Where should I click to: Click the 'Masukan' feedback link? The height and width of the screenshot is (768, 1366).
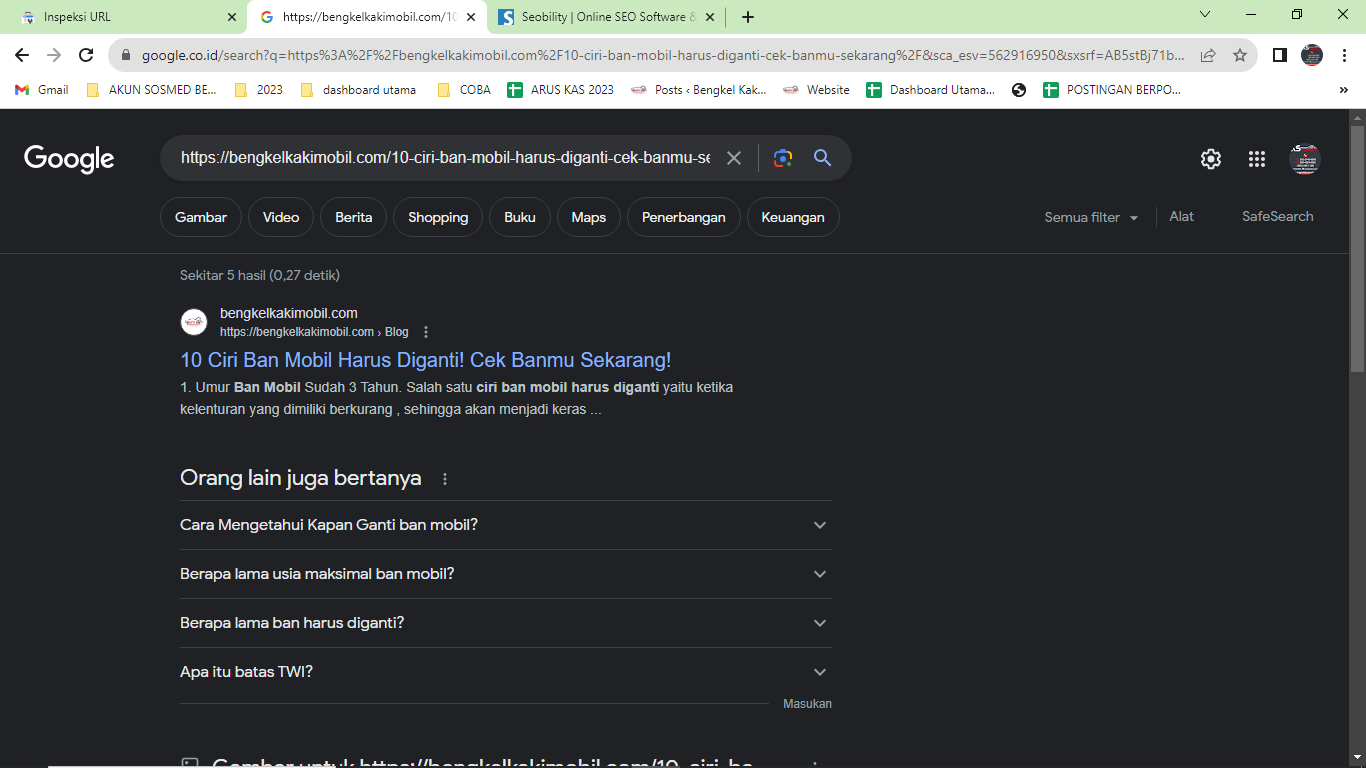click(x=807, y=704)
